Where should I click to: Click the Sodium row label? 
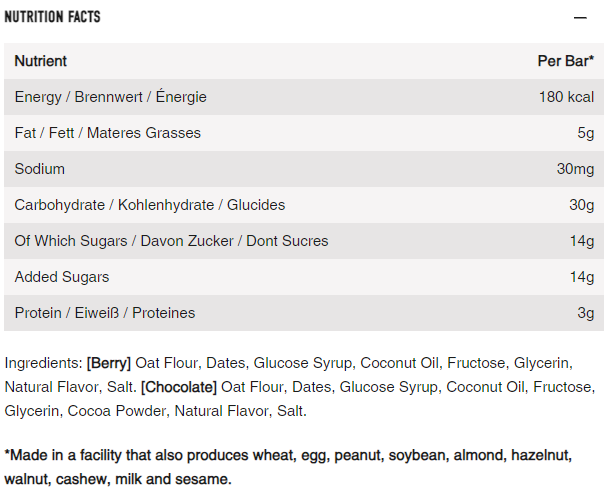point(39,169)
